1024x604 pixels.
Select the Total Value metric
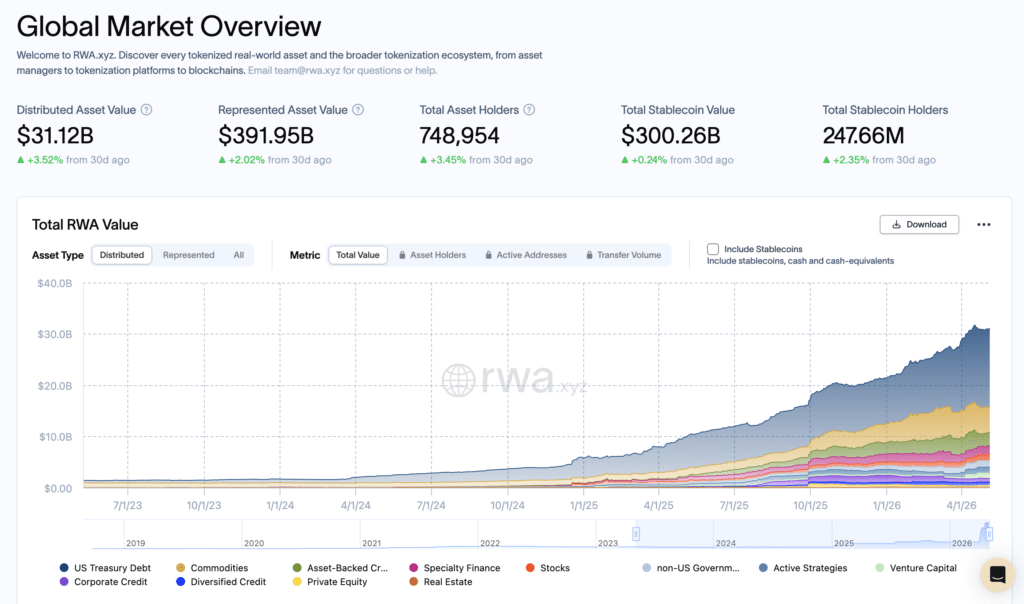click(358, 255)
